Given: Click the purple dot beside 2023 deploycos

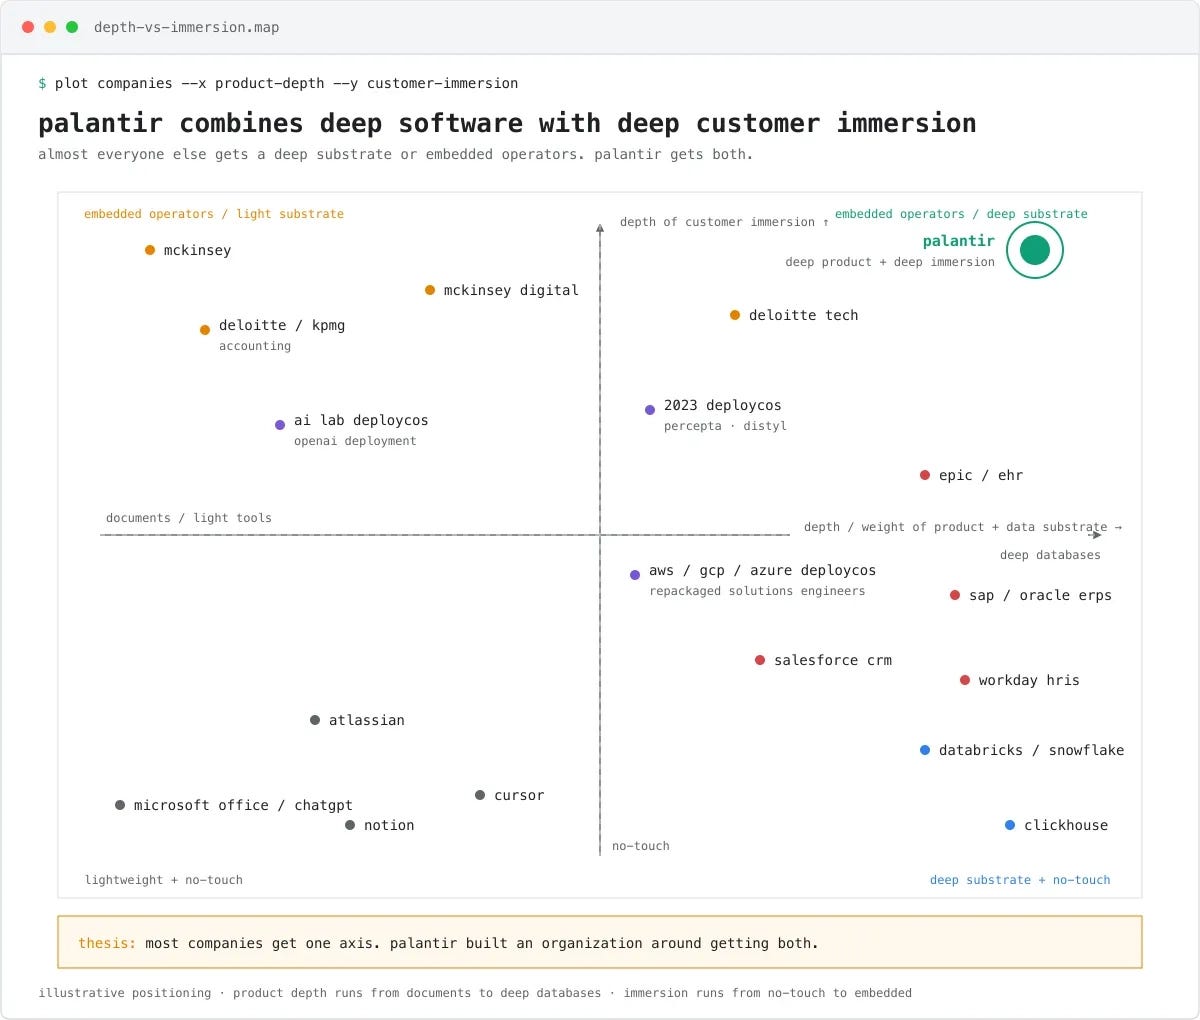Looking at the screenshot, I should [x=650, y=410].
